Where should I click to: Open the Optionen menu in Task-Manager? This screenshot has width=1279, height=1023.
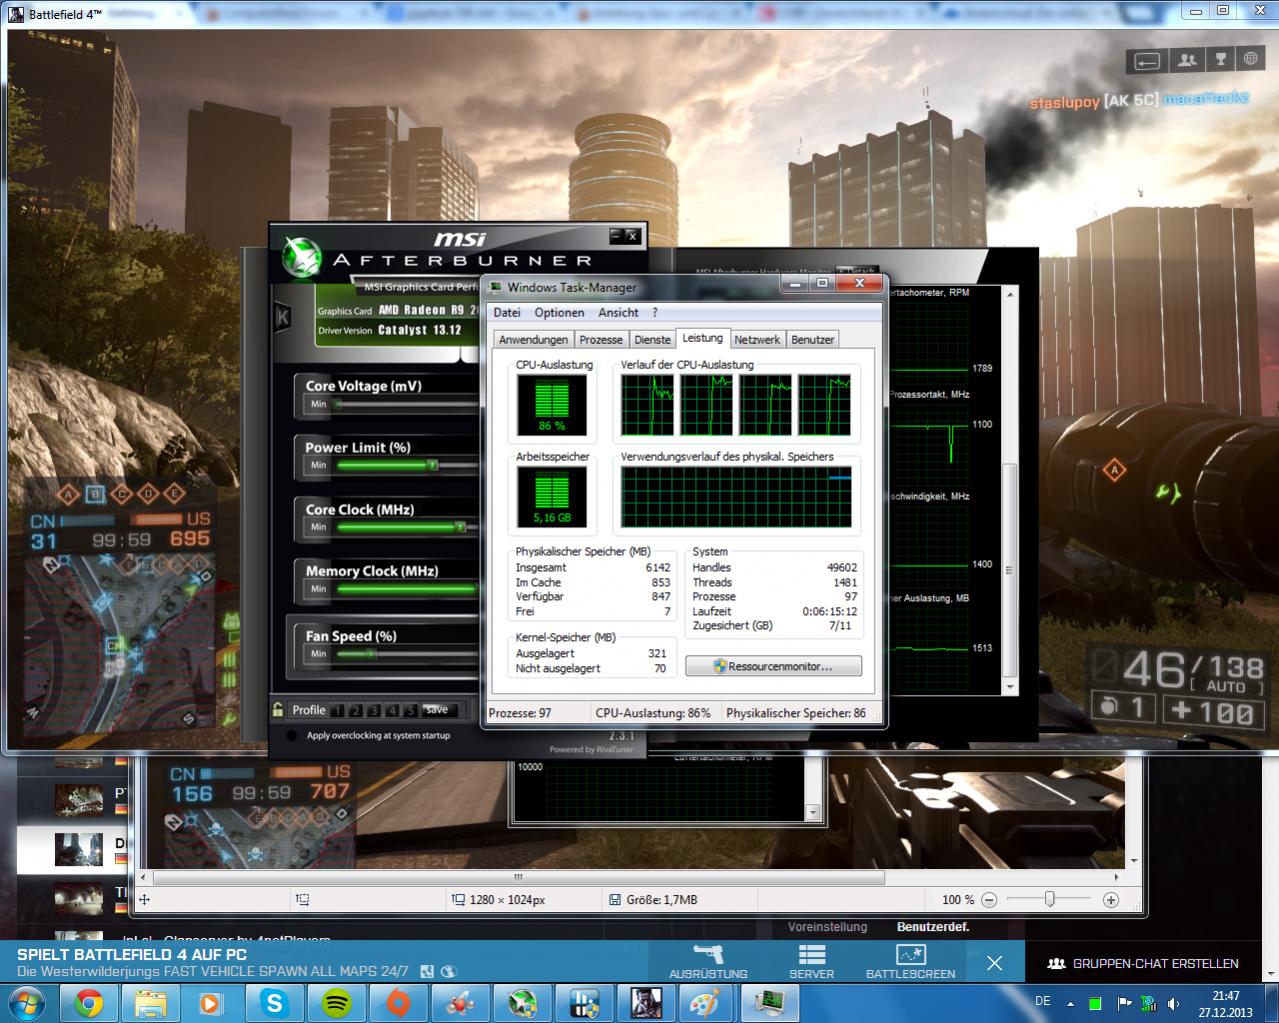[x=559, y=312]
